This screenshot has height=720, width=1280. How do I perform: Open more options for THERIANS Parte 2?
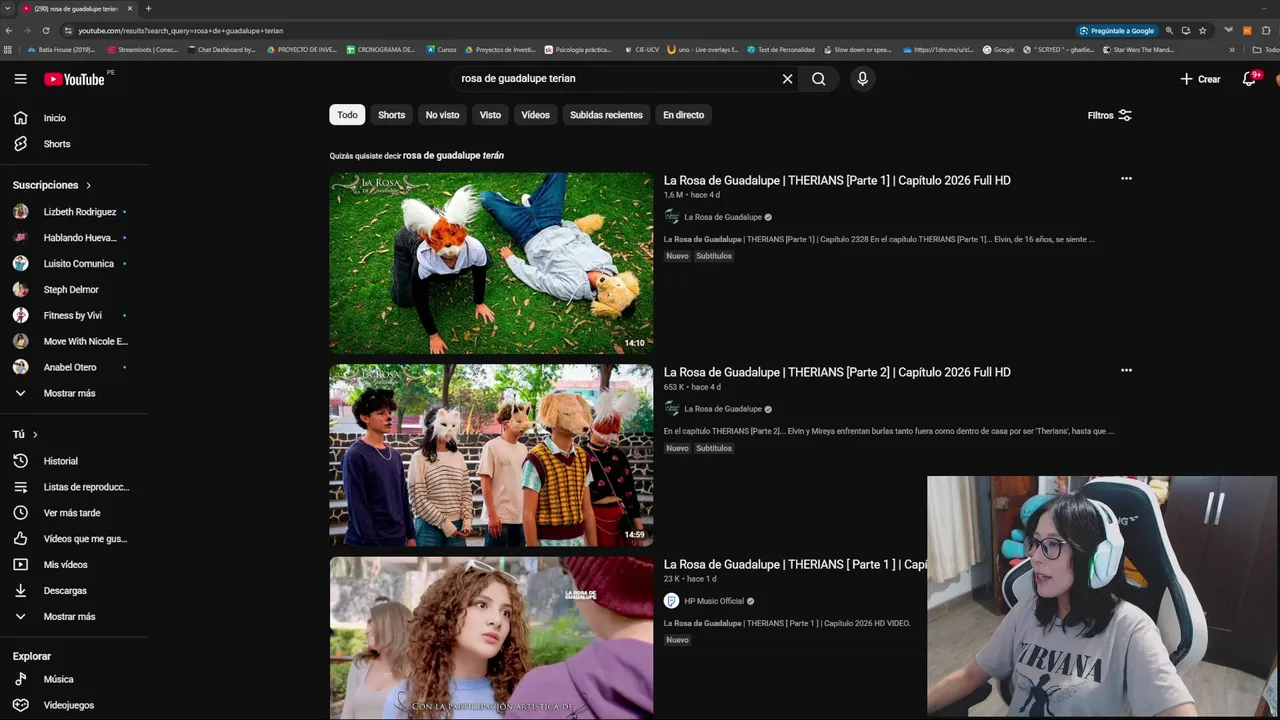tap(1126, 370)
